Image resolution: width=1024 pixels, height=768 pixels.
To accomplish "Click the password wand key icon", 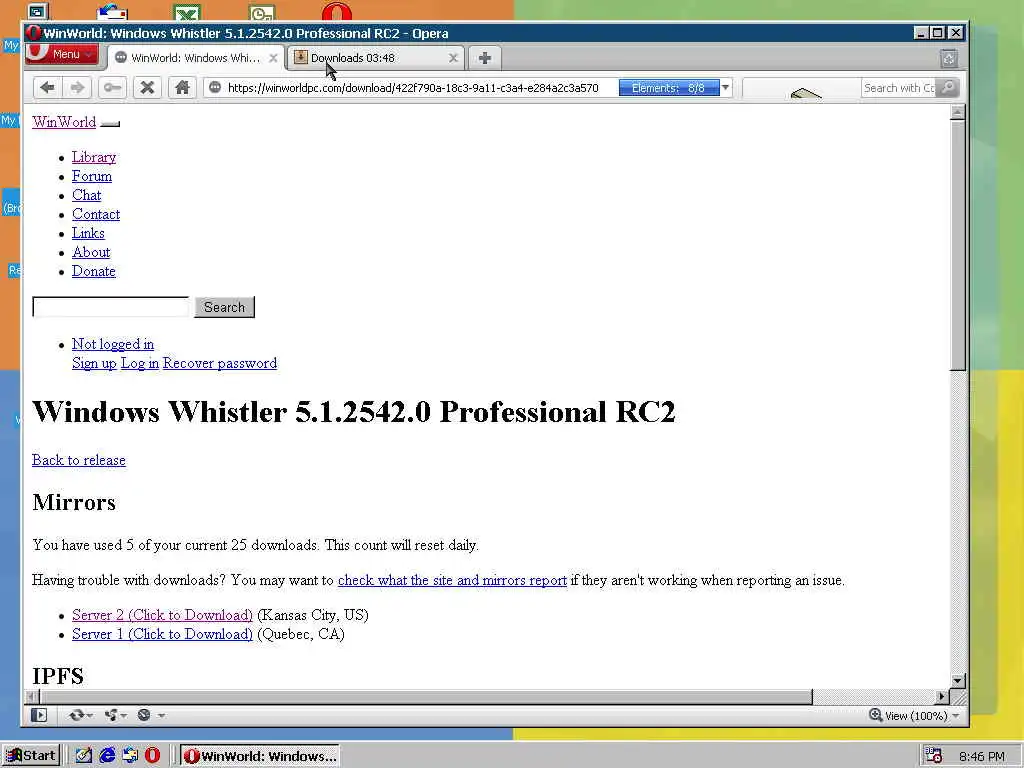I will pyautogui.click(x=112, y=88).
